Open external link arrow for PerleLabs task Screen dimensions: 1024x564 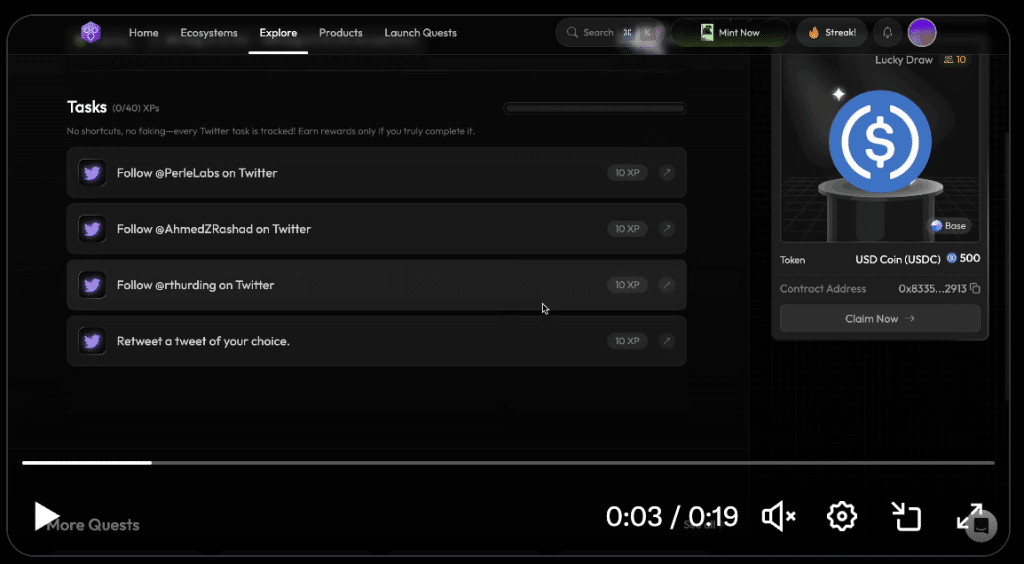(x=667, y=173)
